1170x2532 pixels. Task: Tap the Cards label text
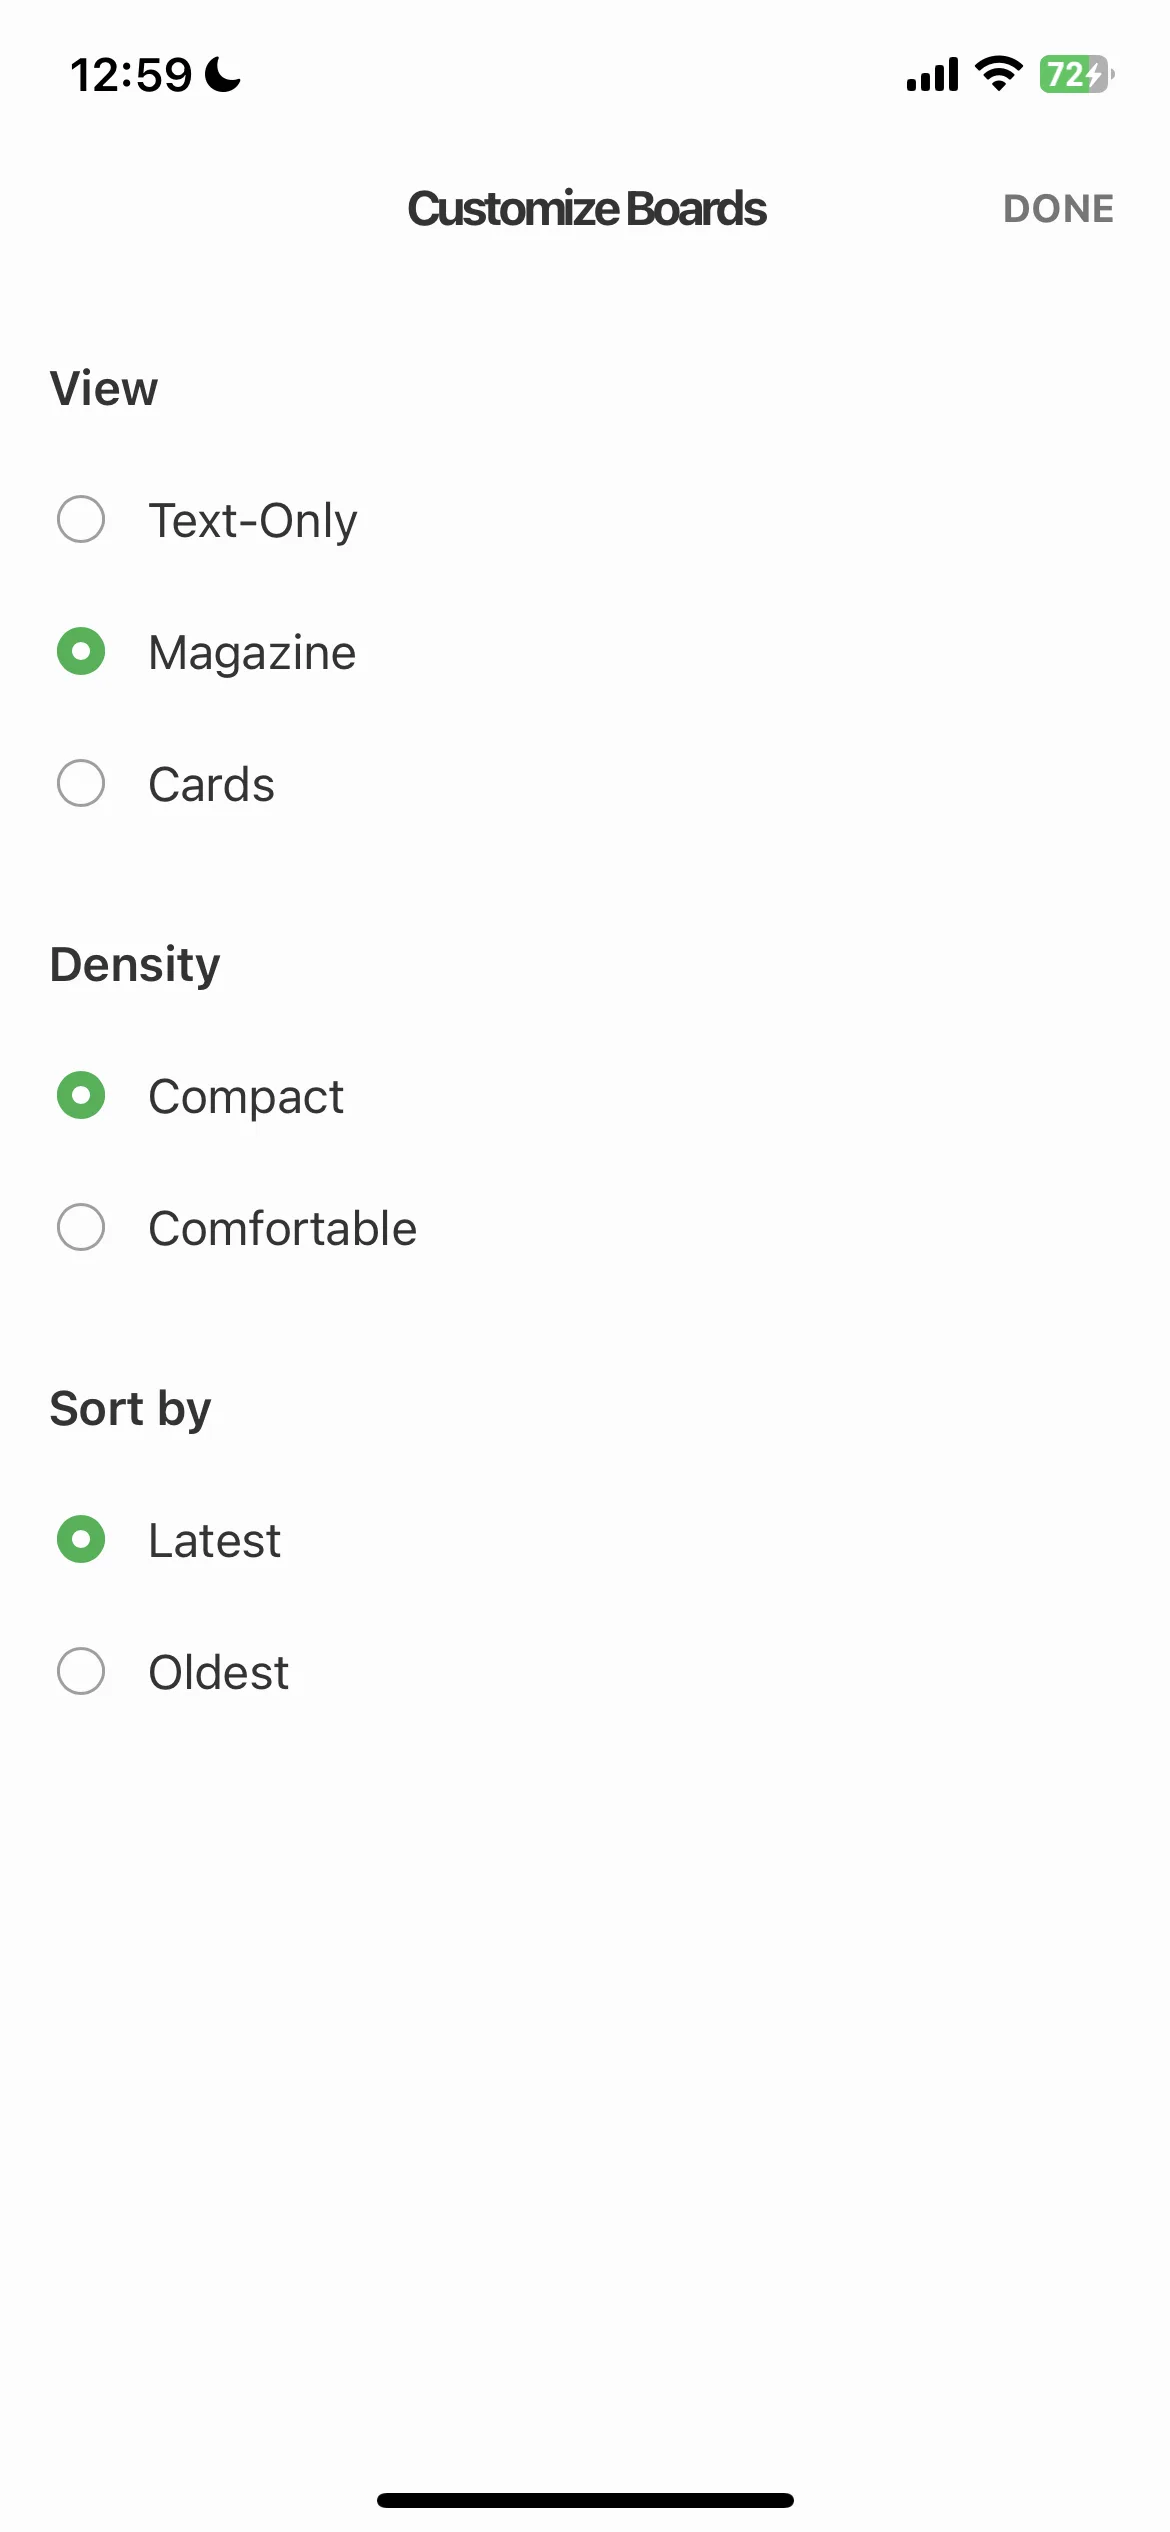[212, 785]
